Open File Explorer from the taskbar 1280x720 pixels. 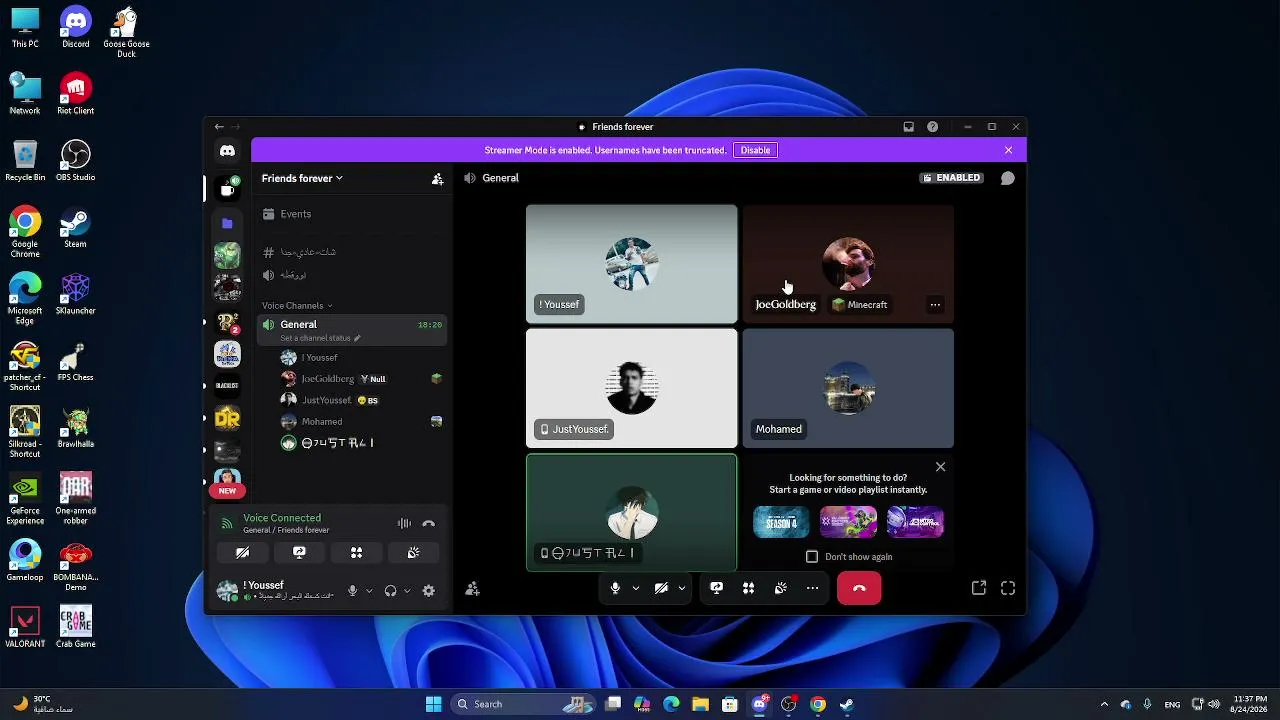(700, 704)
